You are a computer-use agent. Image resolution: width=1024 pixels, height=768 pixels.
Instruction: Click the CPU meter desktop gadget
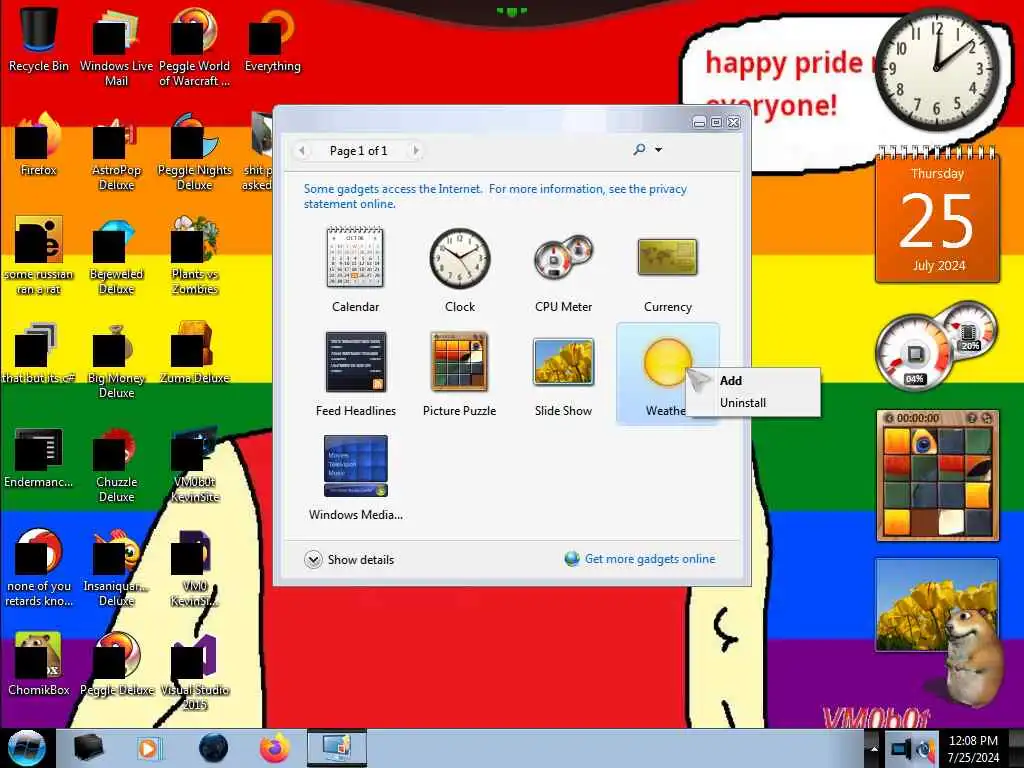coord(936,345)
